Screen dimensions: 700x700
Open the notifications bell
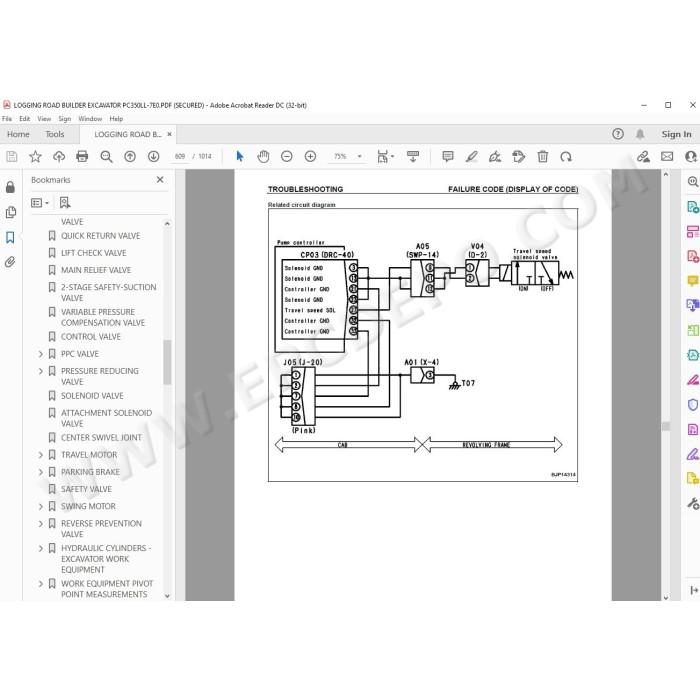[640, 134]
